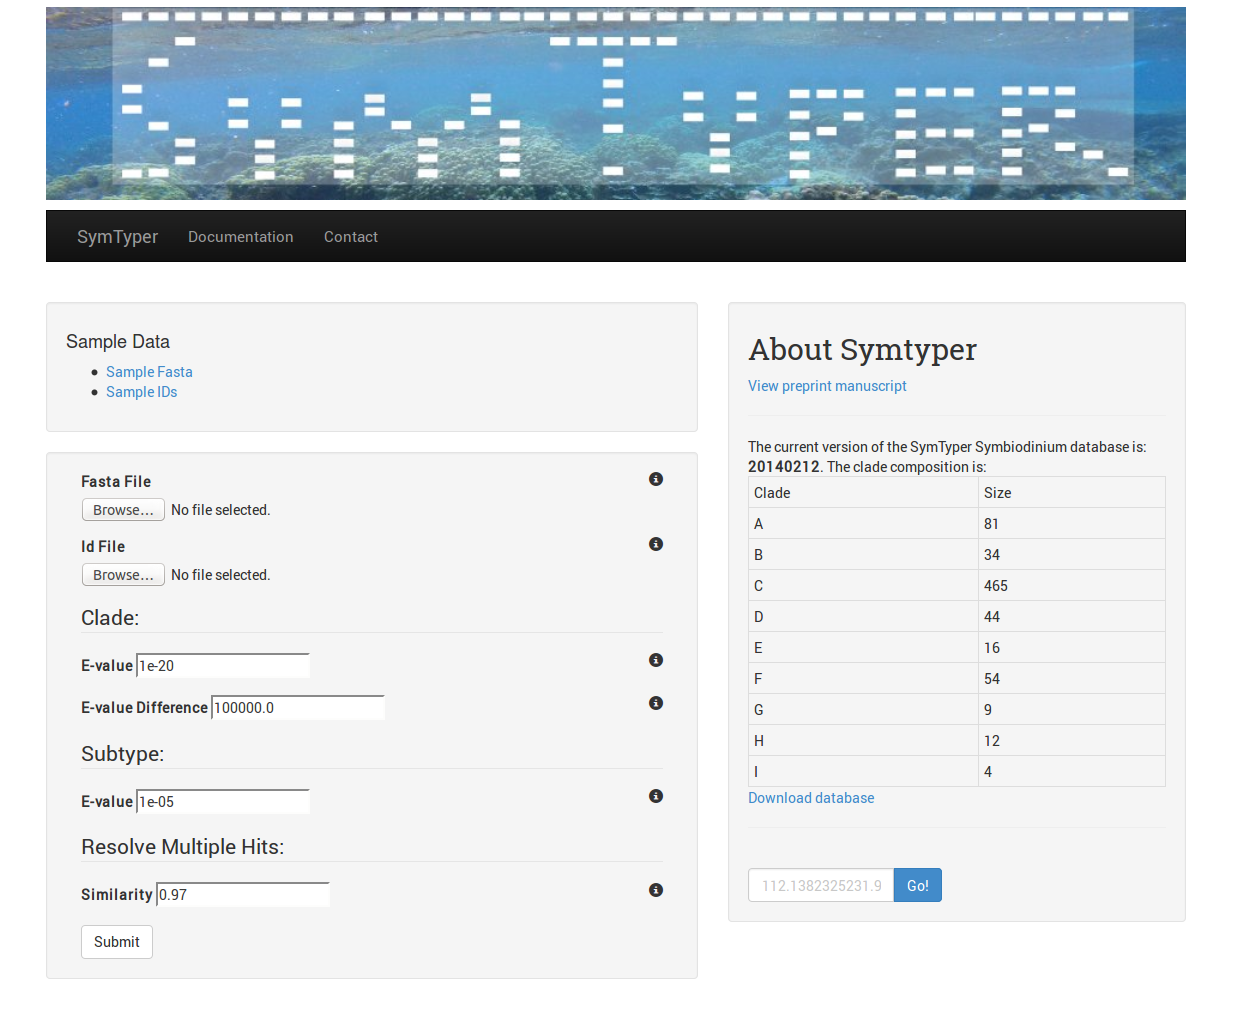Open the Contact menu item
Screen dimensions: 1237x1020
pyautogui.click(x=351, y=237)
